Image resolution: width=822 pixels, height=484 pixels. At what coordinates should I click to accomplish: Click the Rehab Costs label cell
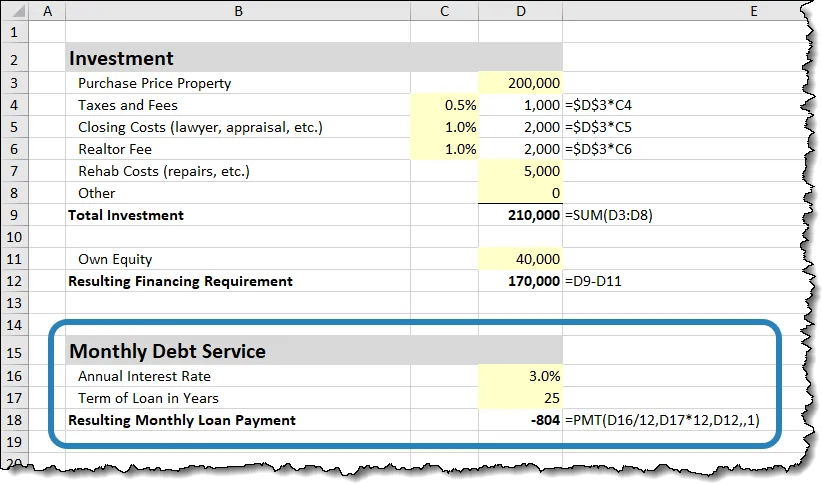238,171
